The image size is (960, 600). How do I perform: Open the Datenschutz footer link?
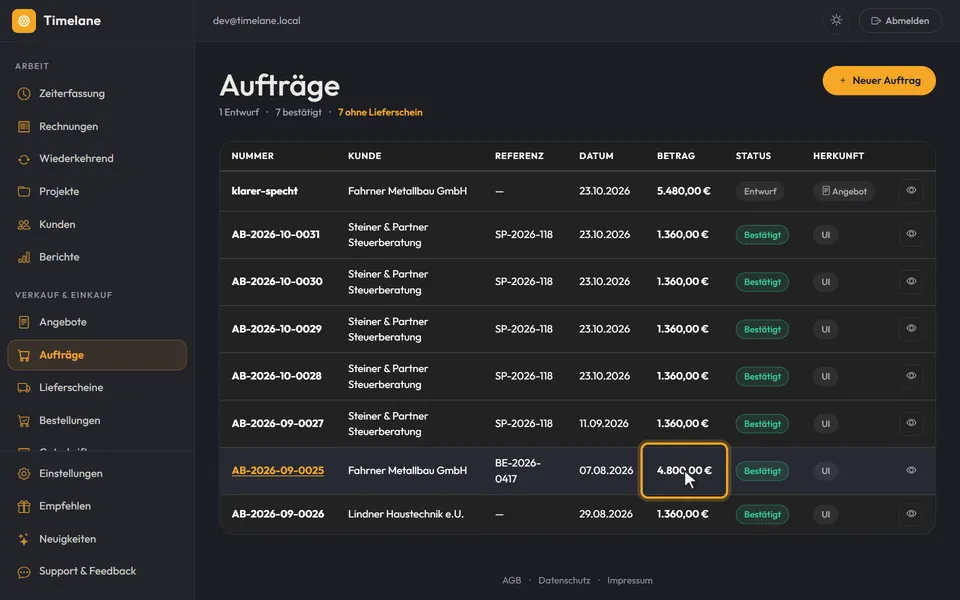564,580
